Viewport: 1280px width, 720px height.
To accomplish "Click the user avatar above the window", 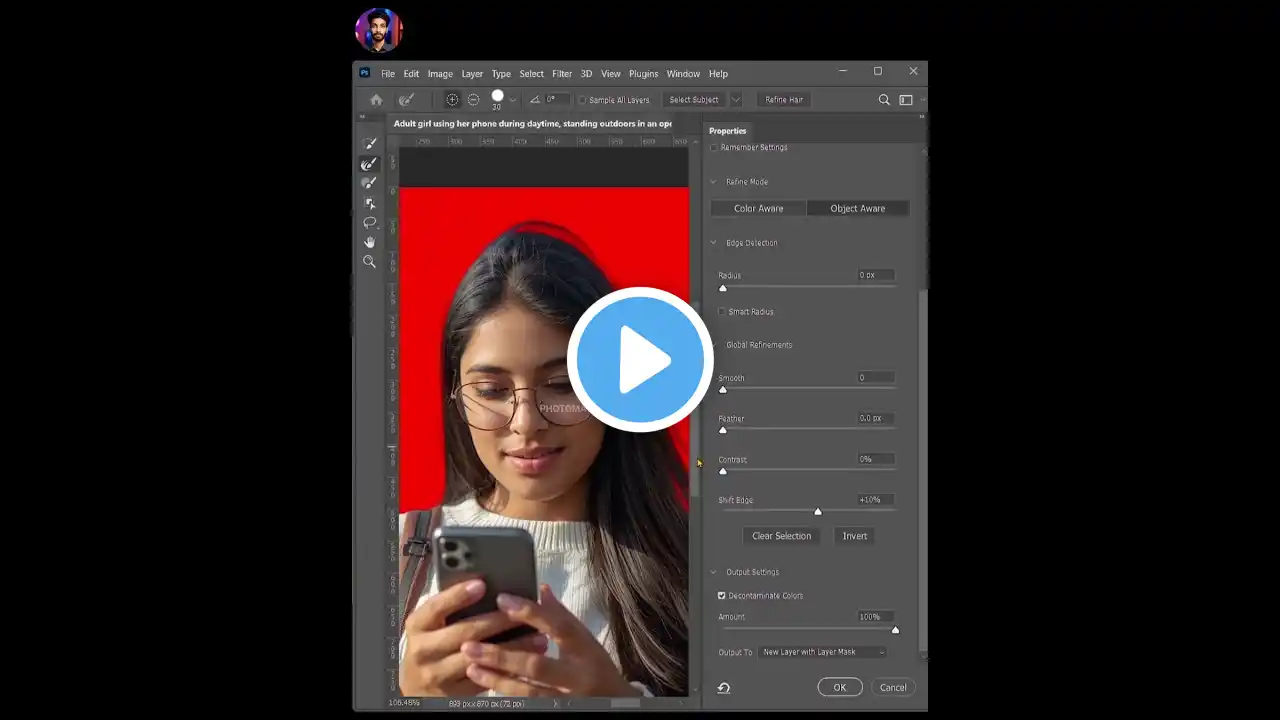I will [379, 30].
